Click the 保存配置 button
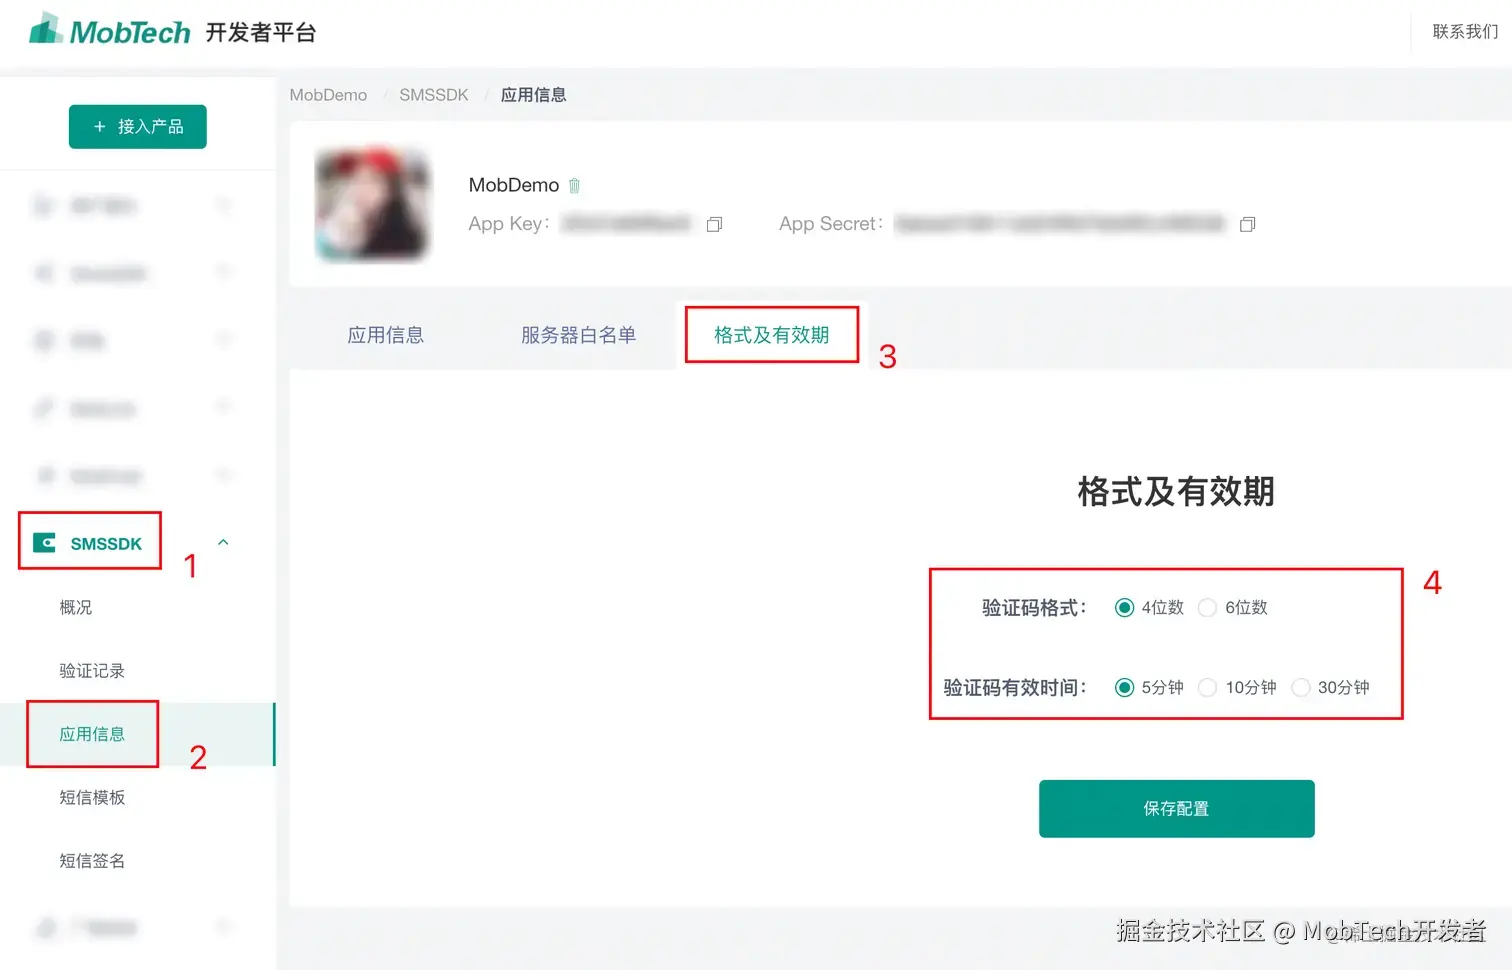The height and width of the screenshot is (970, 1512). pyautogui.click(x=1176, y=808)
